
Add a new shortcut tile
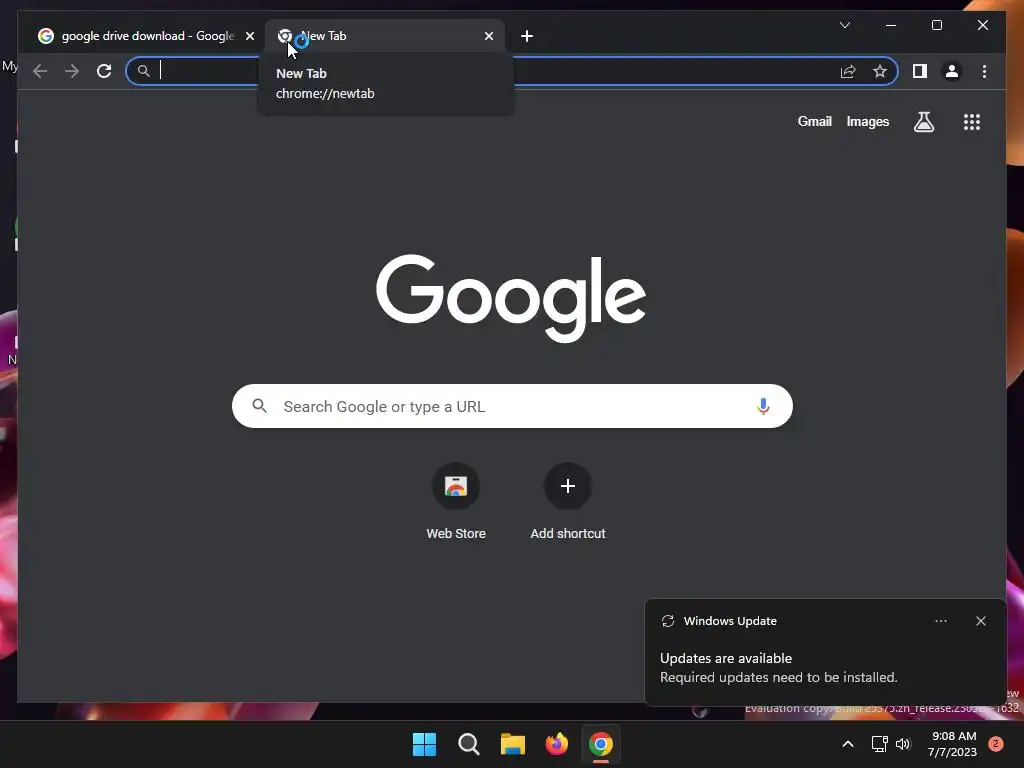568,502
